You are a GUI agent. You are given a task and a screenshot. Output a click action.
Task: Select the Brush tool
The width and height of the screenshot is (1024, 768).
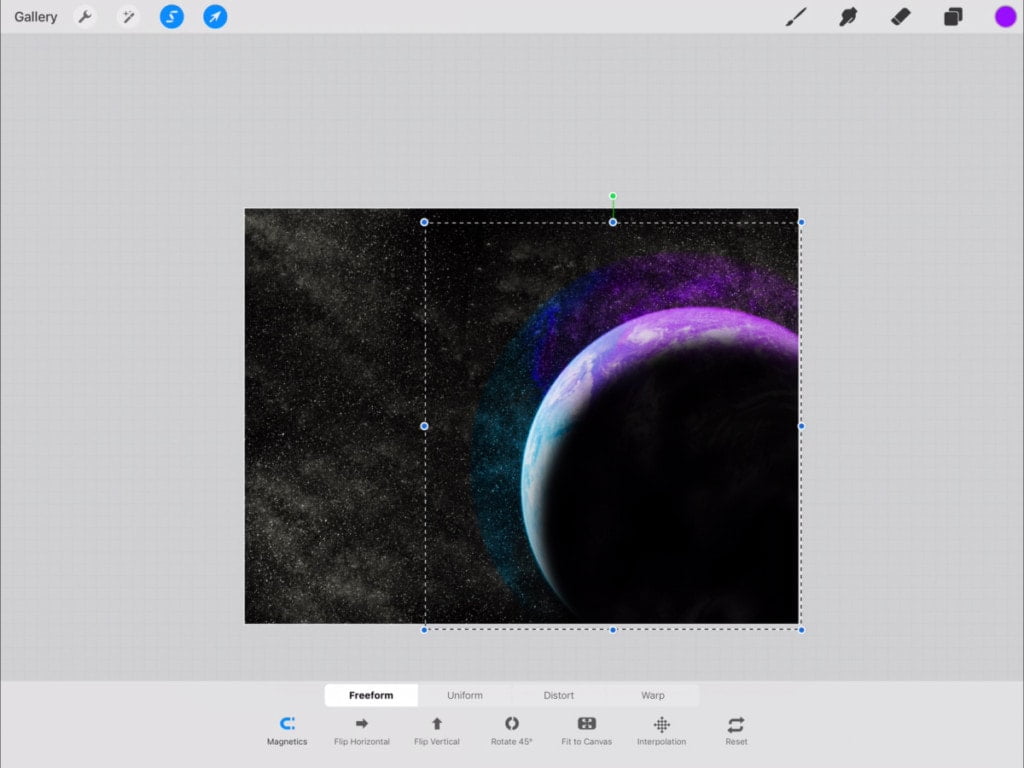796,17
